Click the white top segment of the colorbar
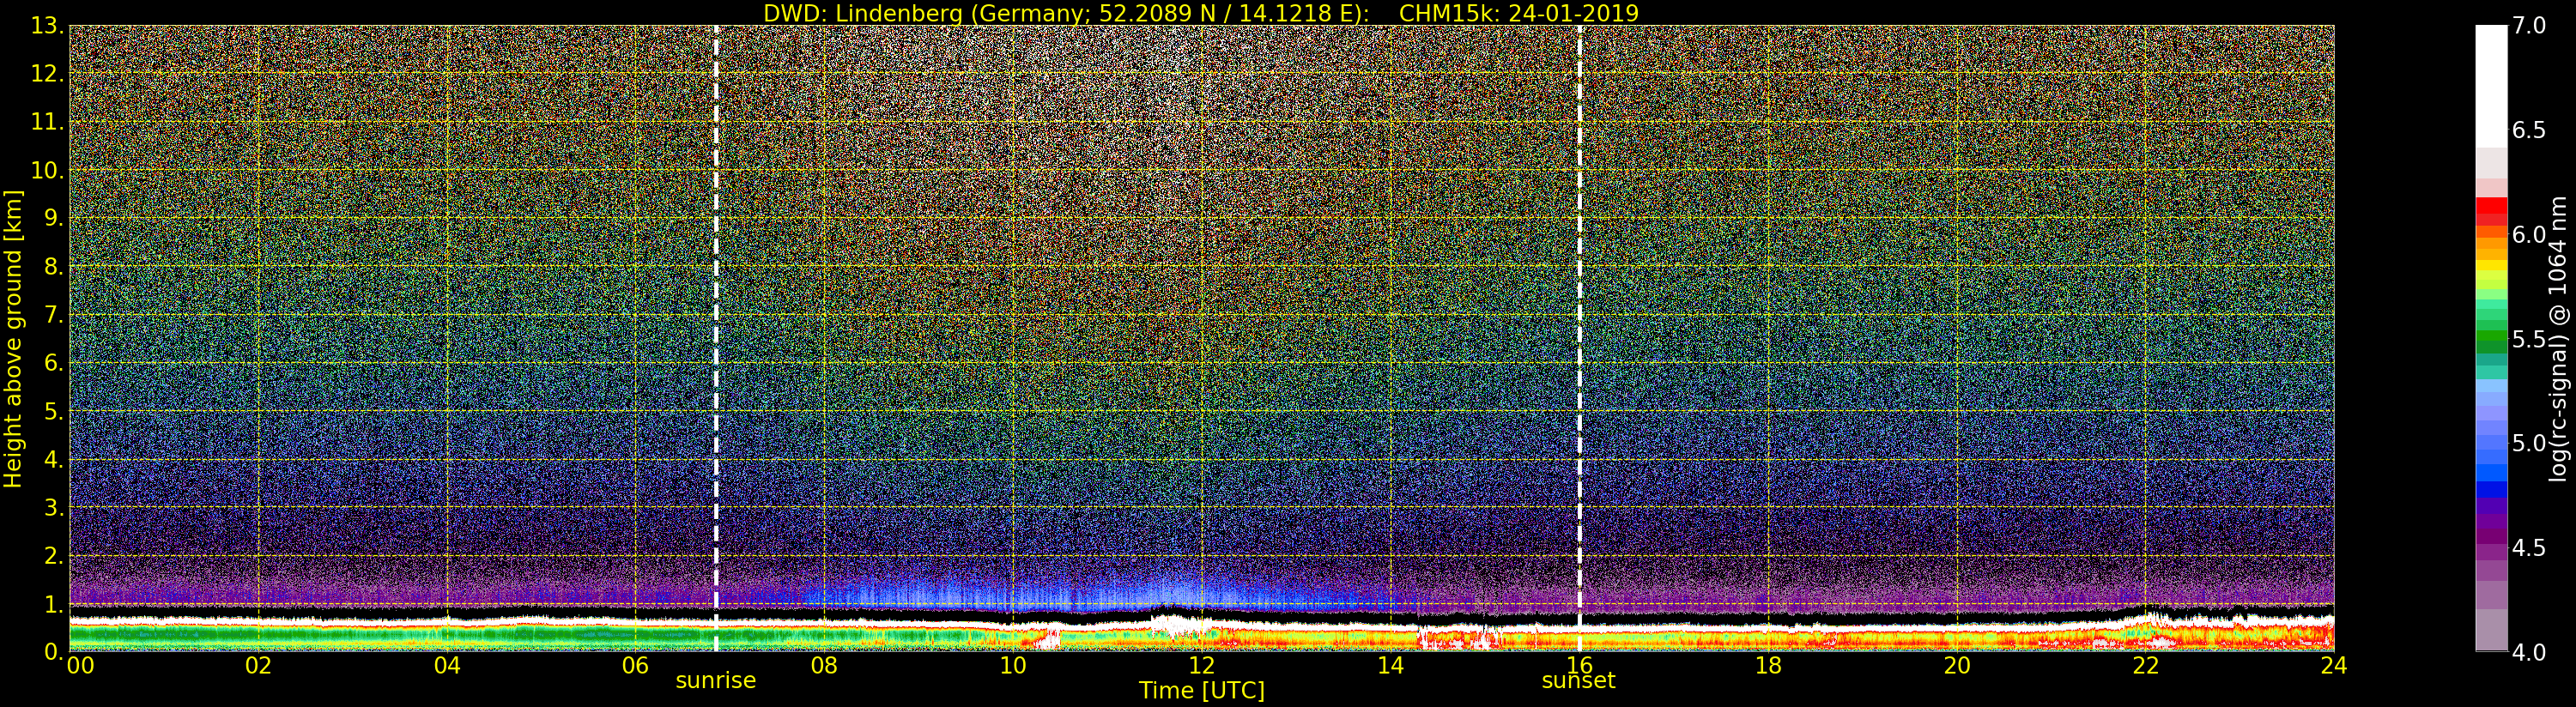Viewport: 2576px width, 707px height. pyautogui.click(x=2491, y=86)
